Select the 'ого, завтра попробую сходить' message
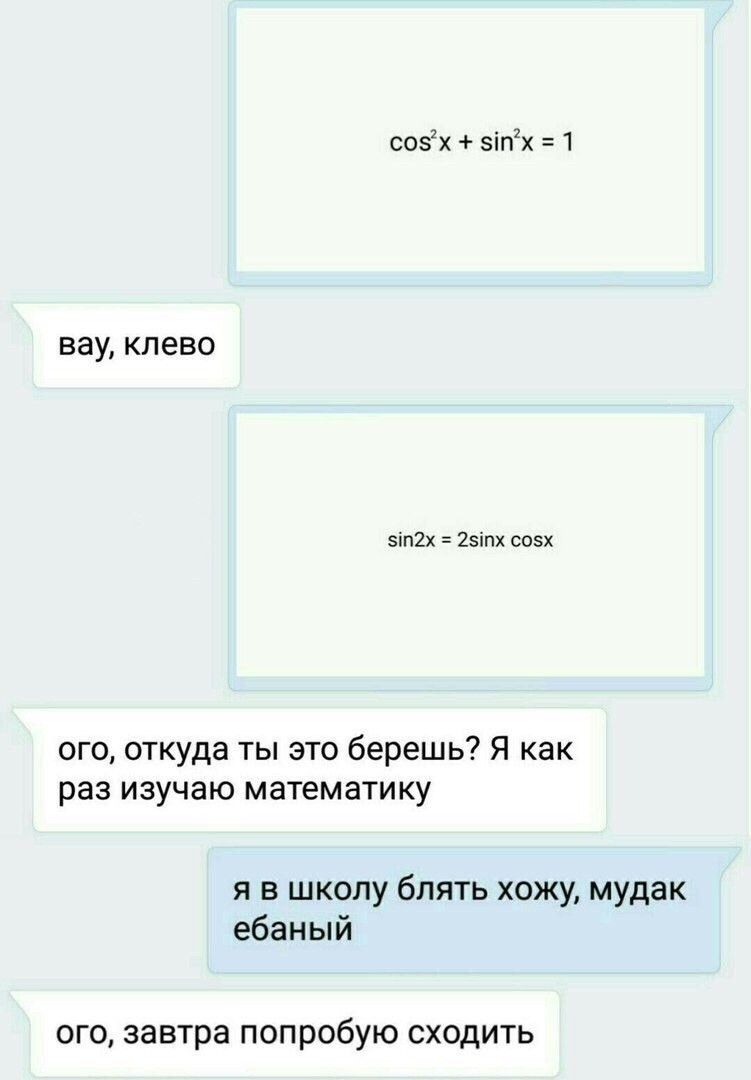 [x=296, y=1033]
